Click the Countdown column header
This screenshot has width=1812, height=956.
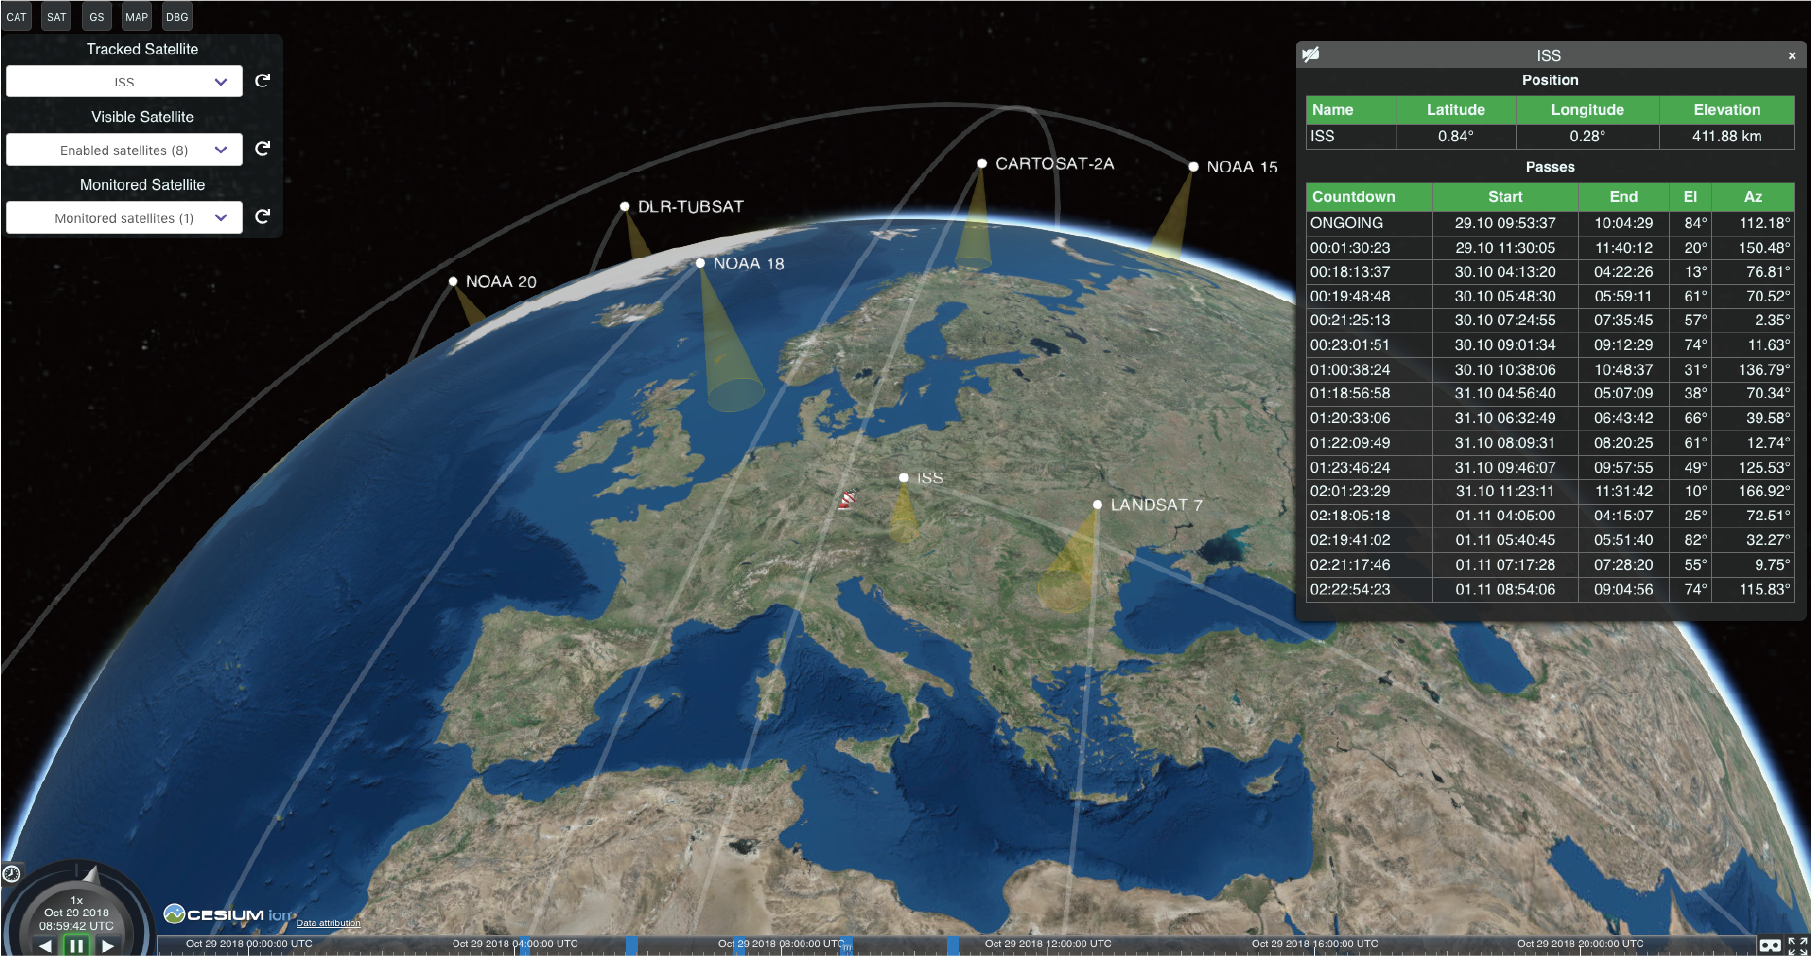1369,197
